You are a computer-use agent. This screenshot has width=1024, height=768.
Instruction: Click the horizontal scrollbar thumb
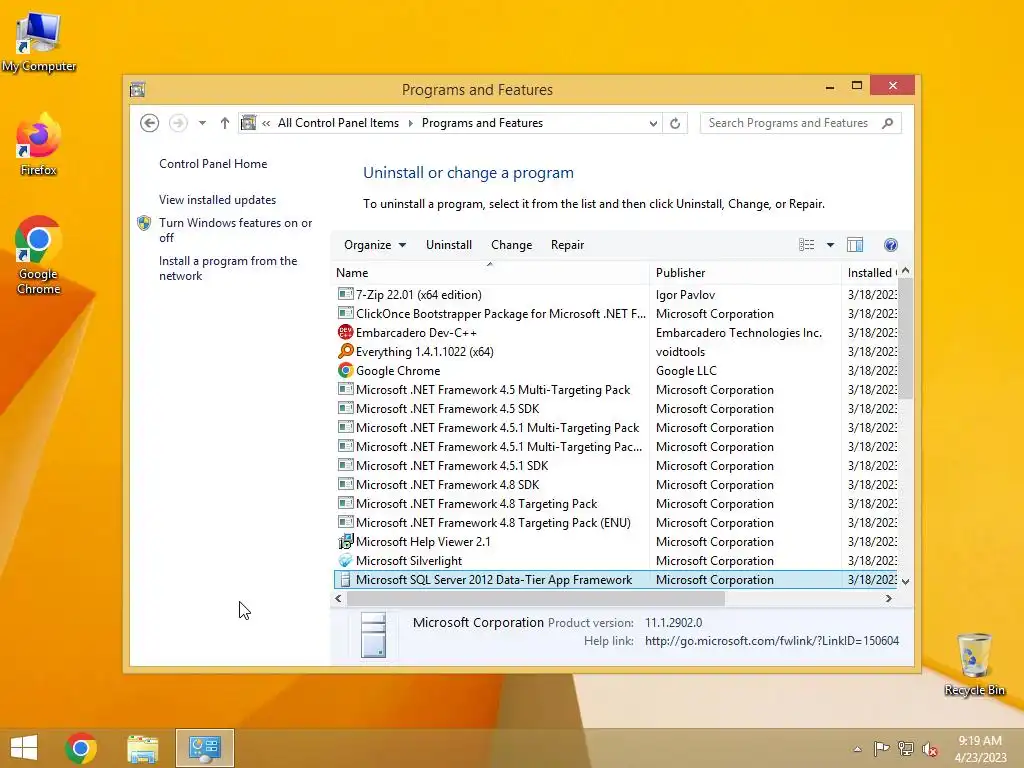point(536,598)
